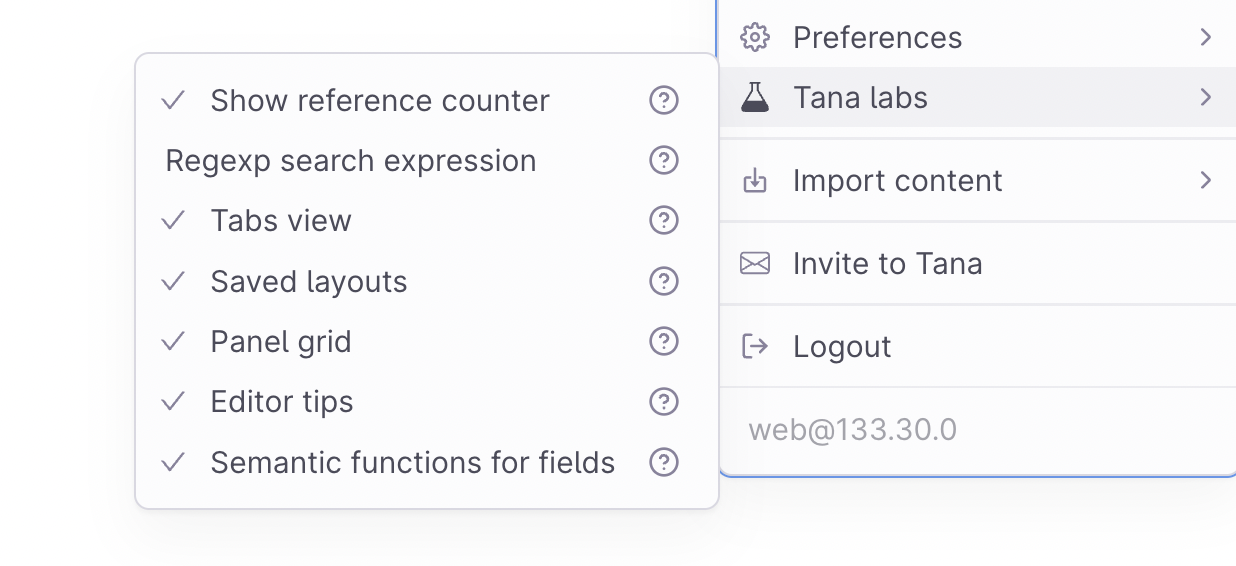Viewport: 1236px width, 566px height.
Task: Expand Preferences submenu arrow
Action: click(1206, 38)
